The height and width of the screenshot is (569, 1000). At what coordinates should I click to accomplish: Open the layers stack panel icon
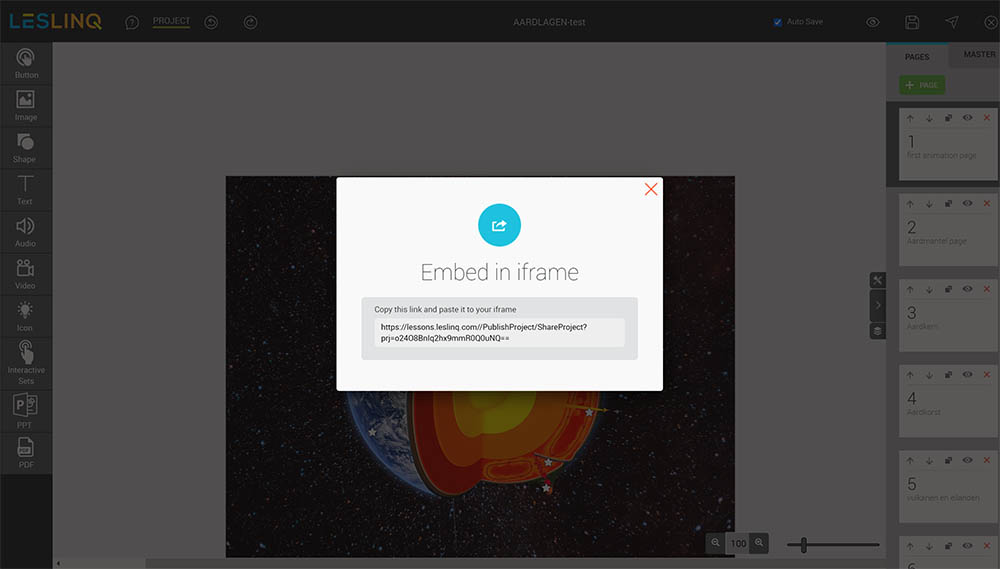[878, 330]
